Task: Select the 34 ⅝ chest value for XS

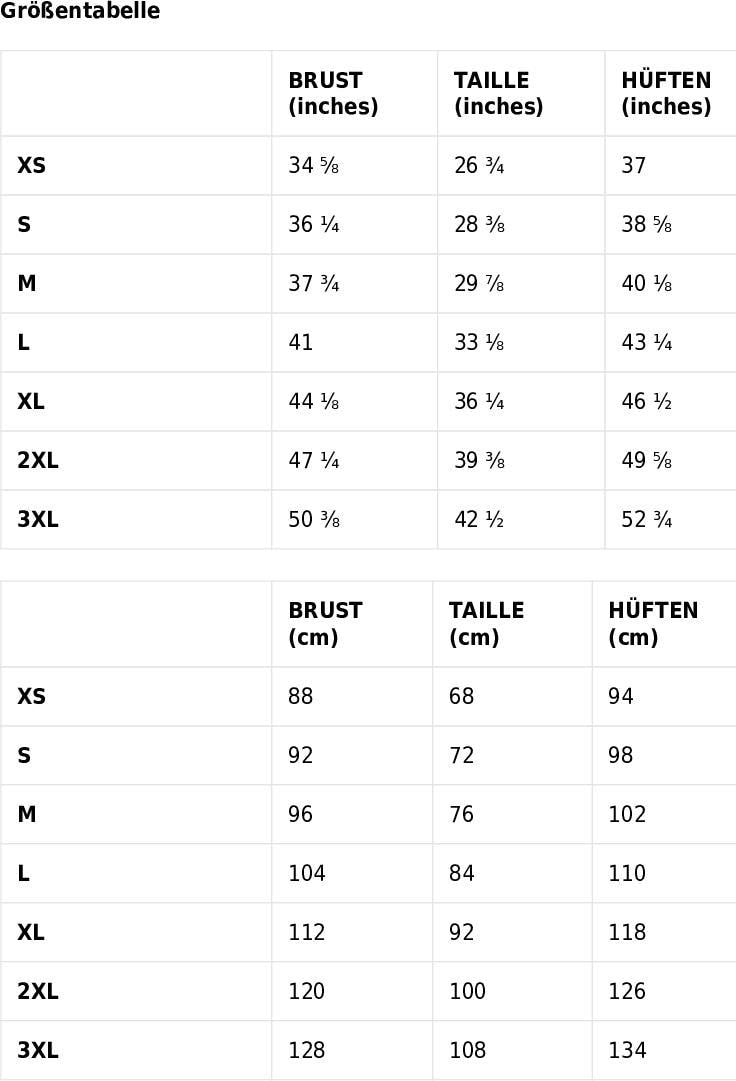Action: pos(313,166)
